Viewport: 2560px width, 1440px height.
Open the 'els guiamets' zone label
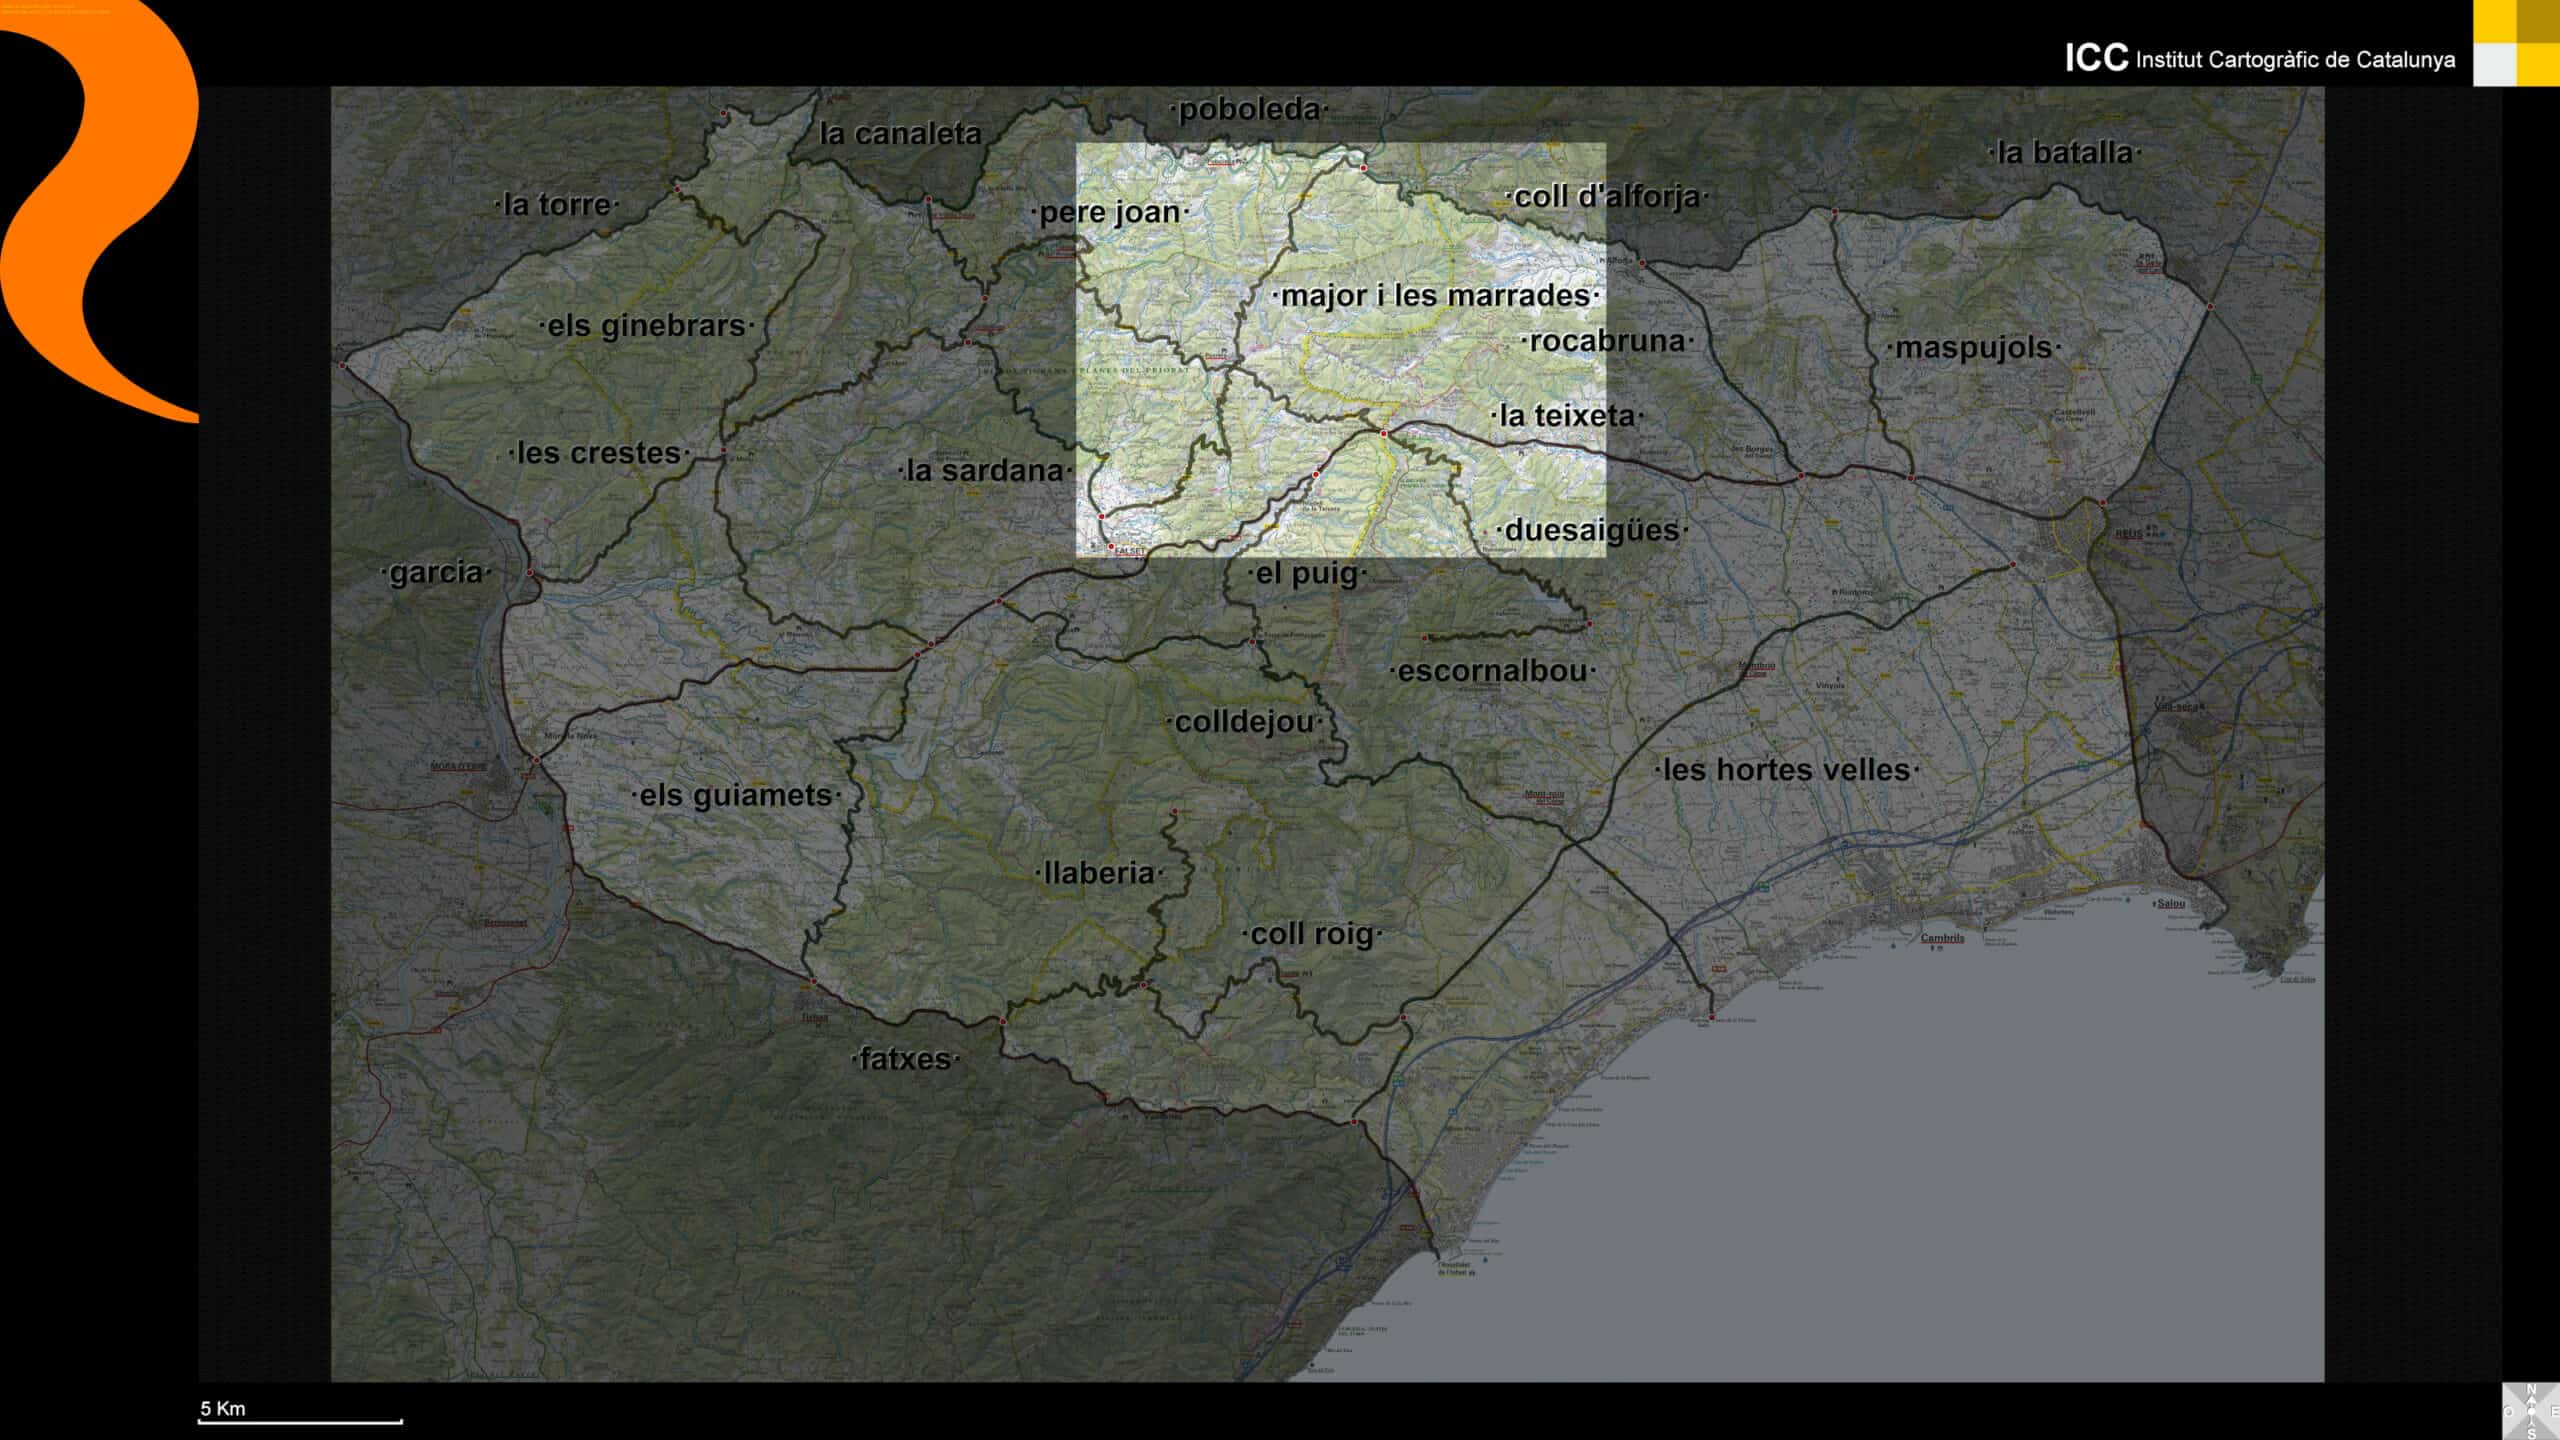click(x=736, y=796)
